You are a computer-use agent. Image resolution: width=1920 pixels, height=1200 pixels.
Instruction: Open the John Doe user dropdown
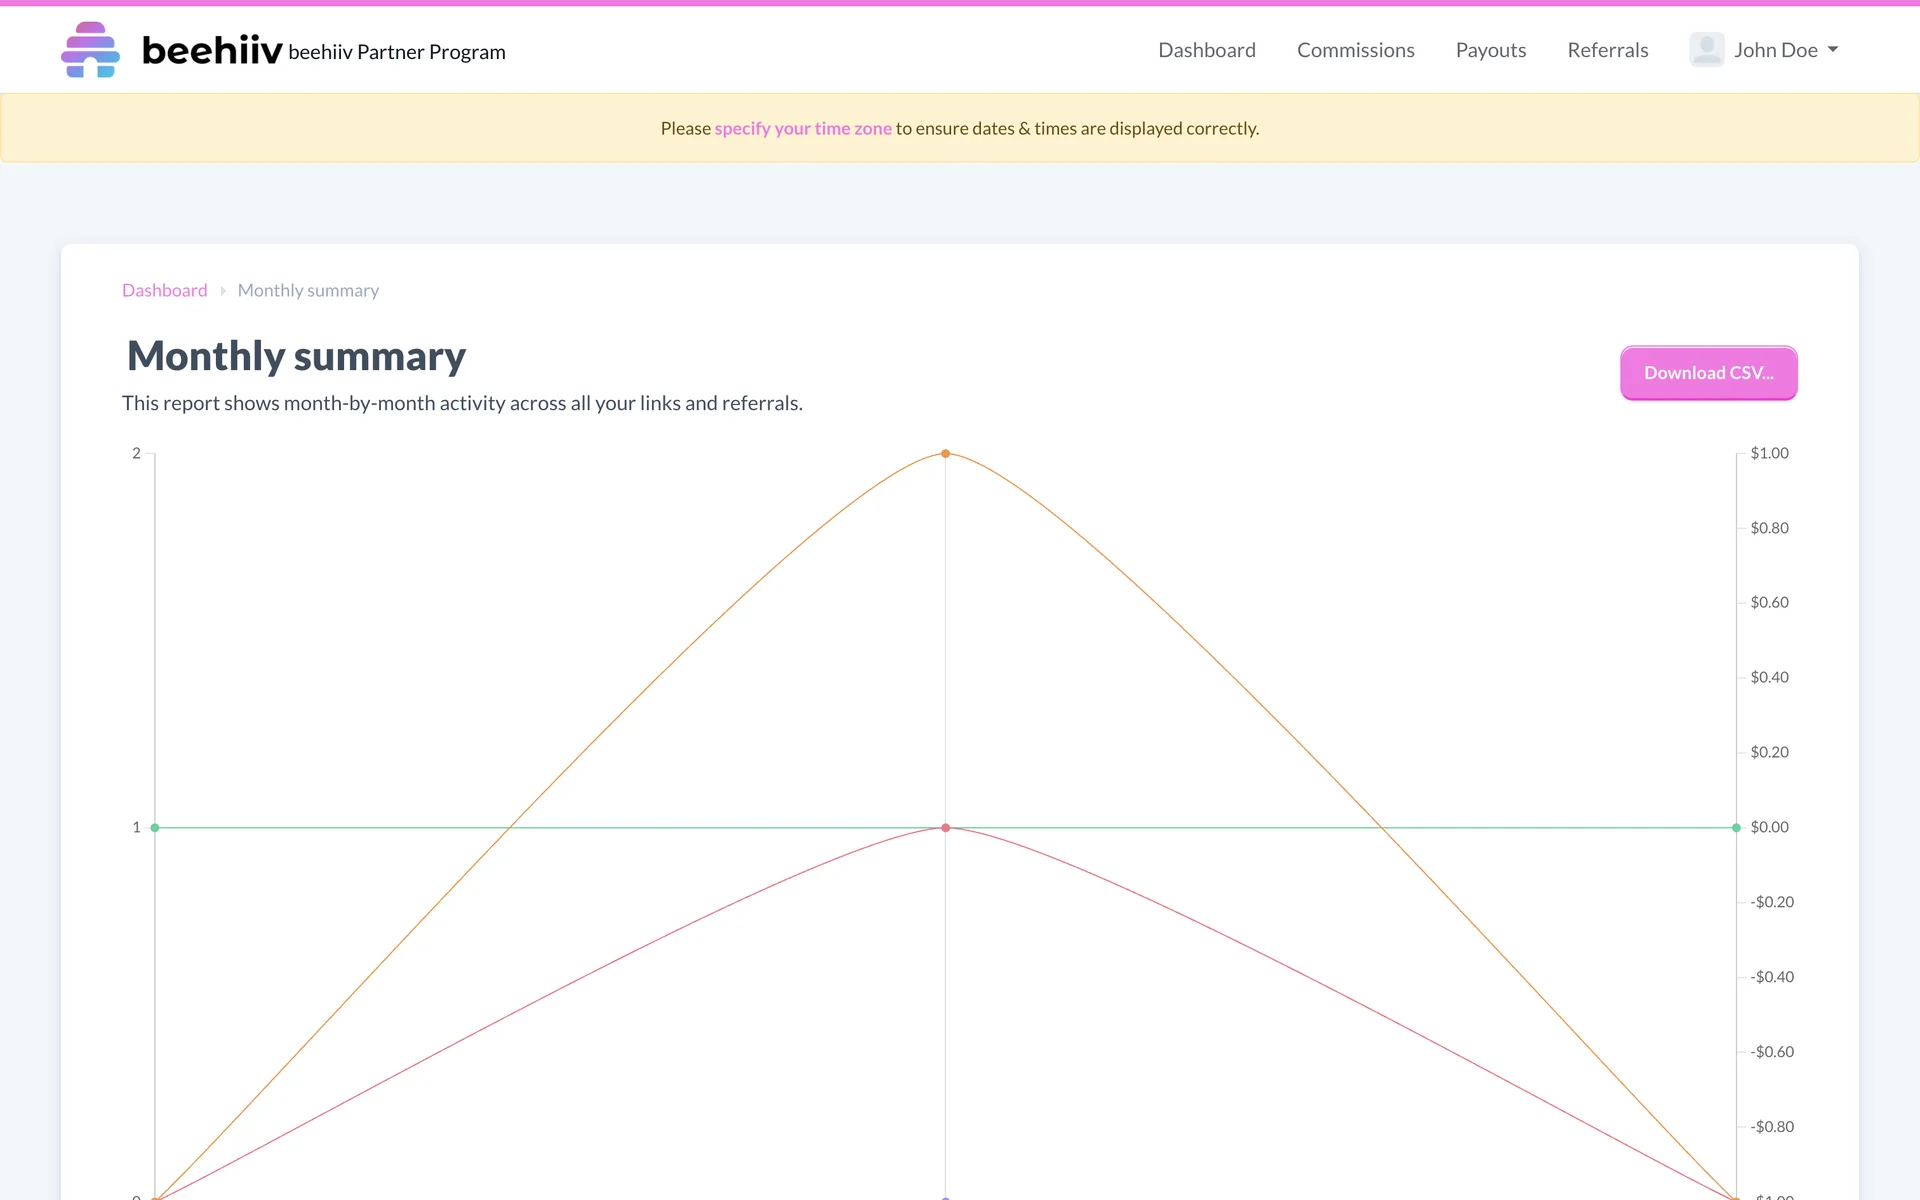point(1775,50)
